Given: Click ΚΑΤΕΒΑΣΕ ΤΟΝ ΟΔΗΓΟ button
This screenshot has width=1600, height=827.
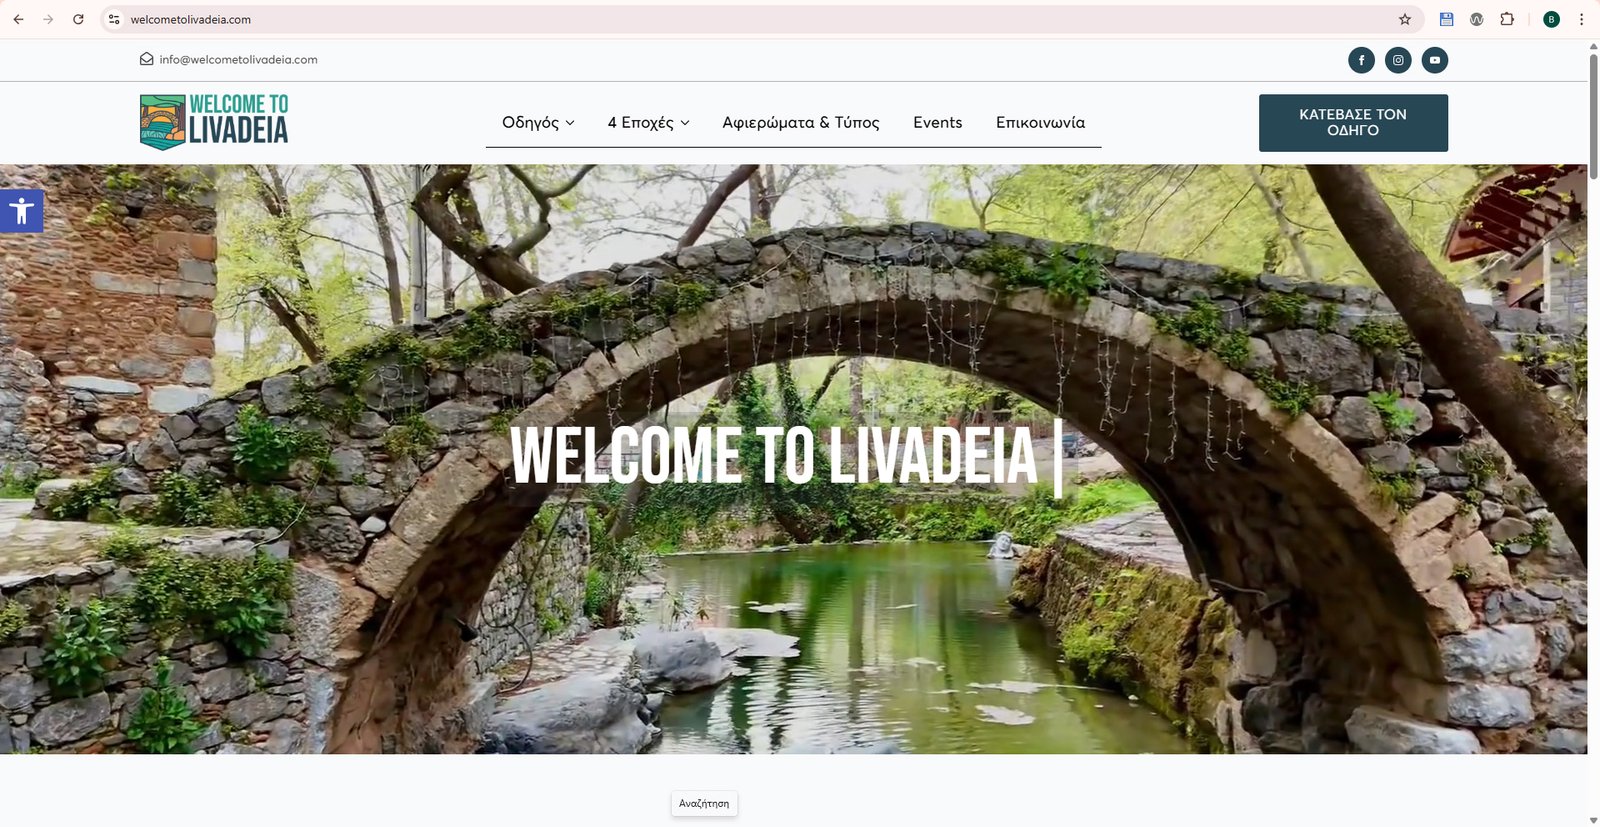Looking at the screenshot, I should coord(1353,123).
